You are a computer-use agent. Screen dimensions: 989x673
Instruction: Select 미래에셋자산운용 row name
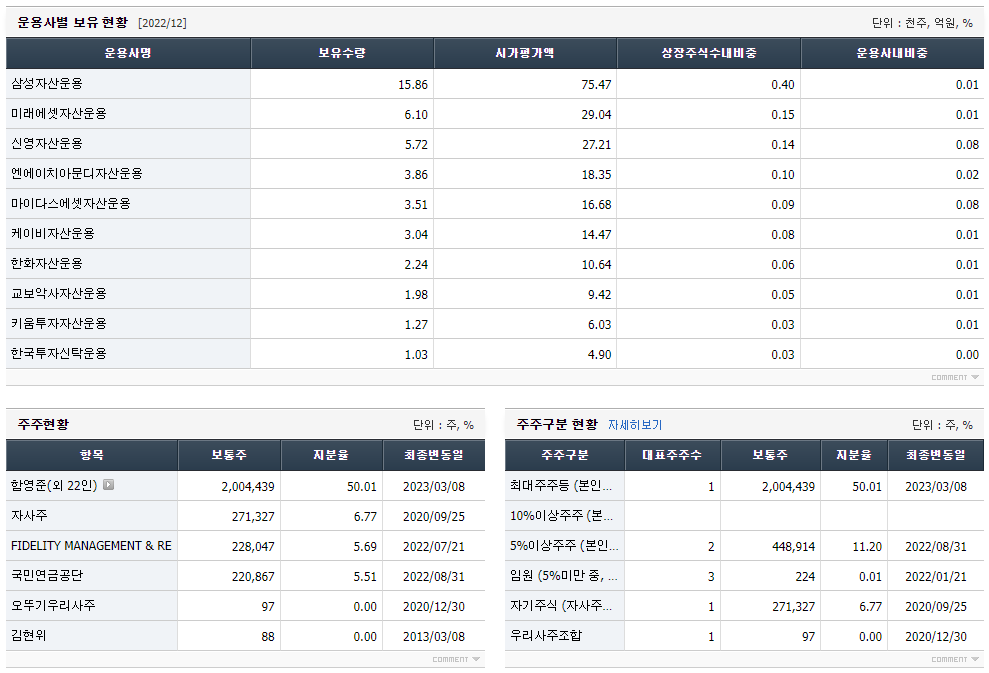[59, 114]
